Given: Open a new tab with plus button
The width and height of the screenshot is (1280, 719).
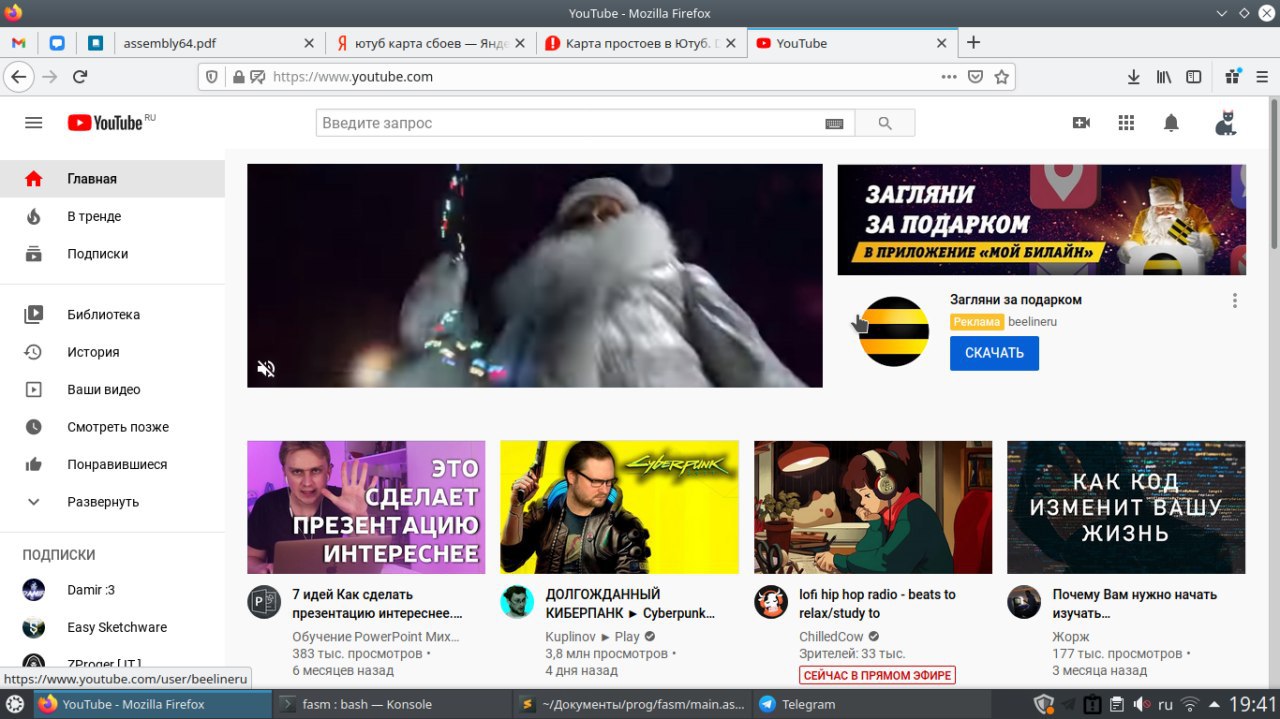Looking at the screenshot, I should click(973, 43).
